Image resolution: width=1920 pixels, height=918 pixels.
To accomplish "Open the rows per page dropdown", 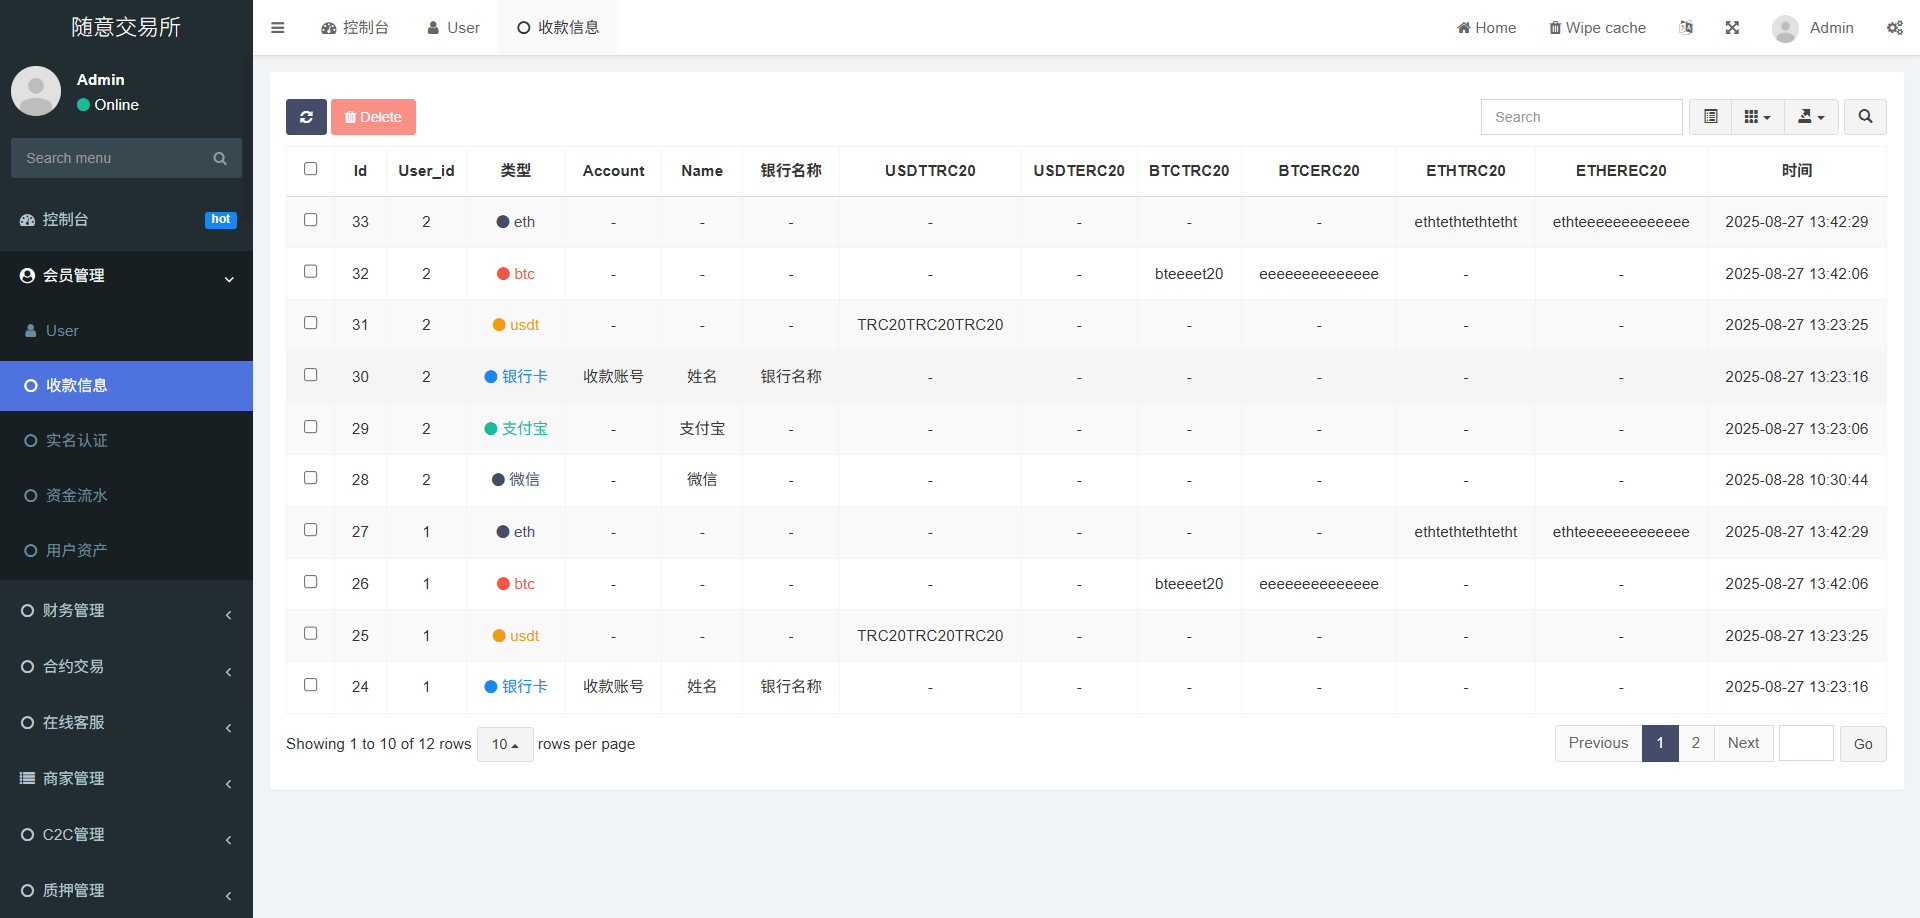I will pos(505,744).
